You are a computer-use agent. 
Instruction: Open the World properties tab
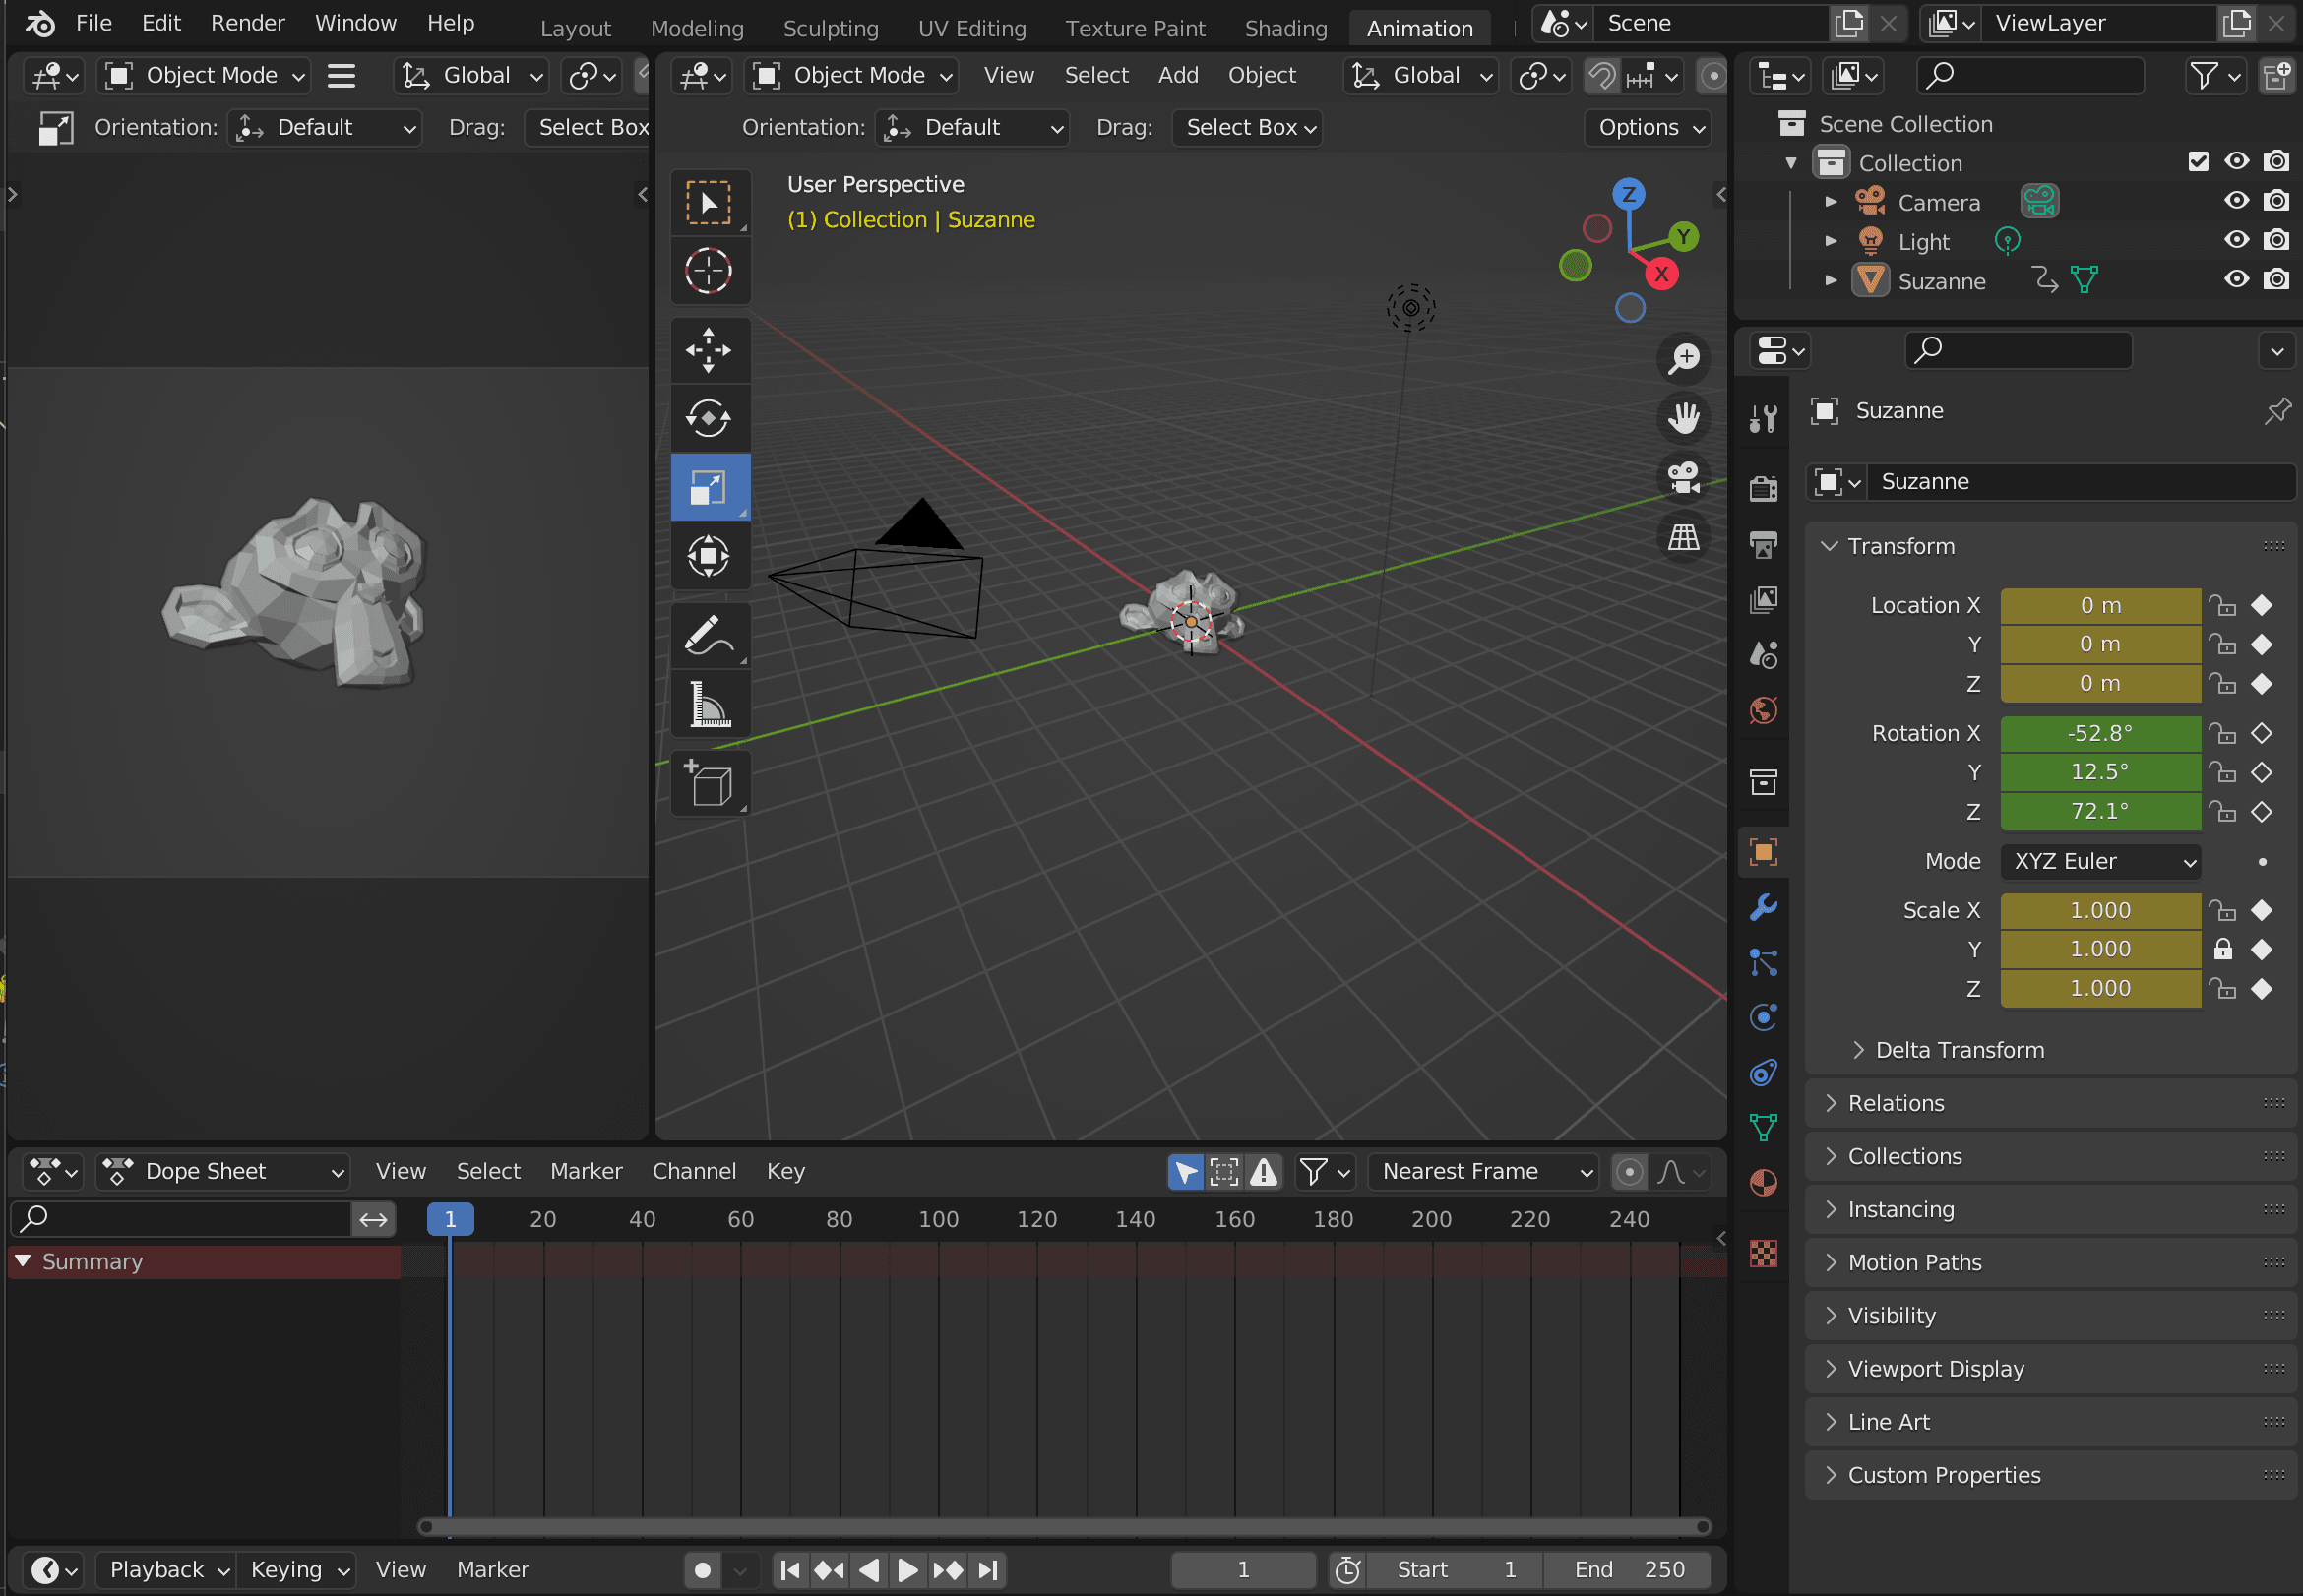point(1763,711)
